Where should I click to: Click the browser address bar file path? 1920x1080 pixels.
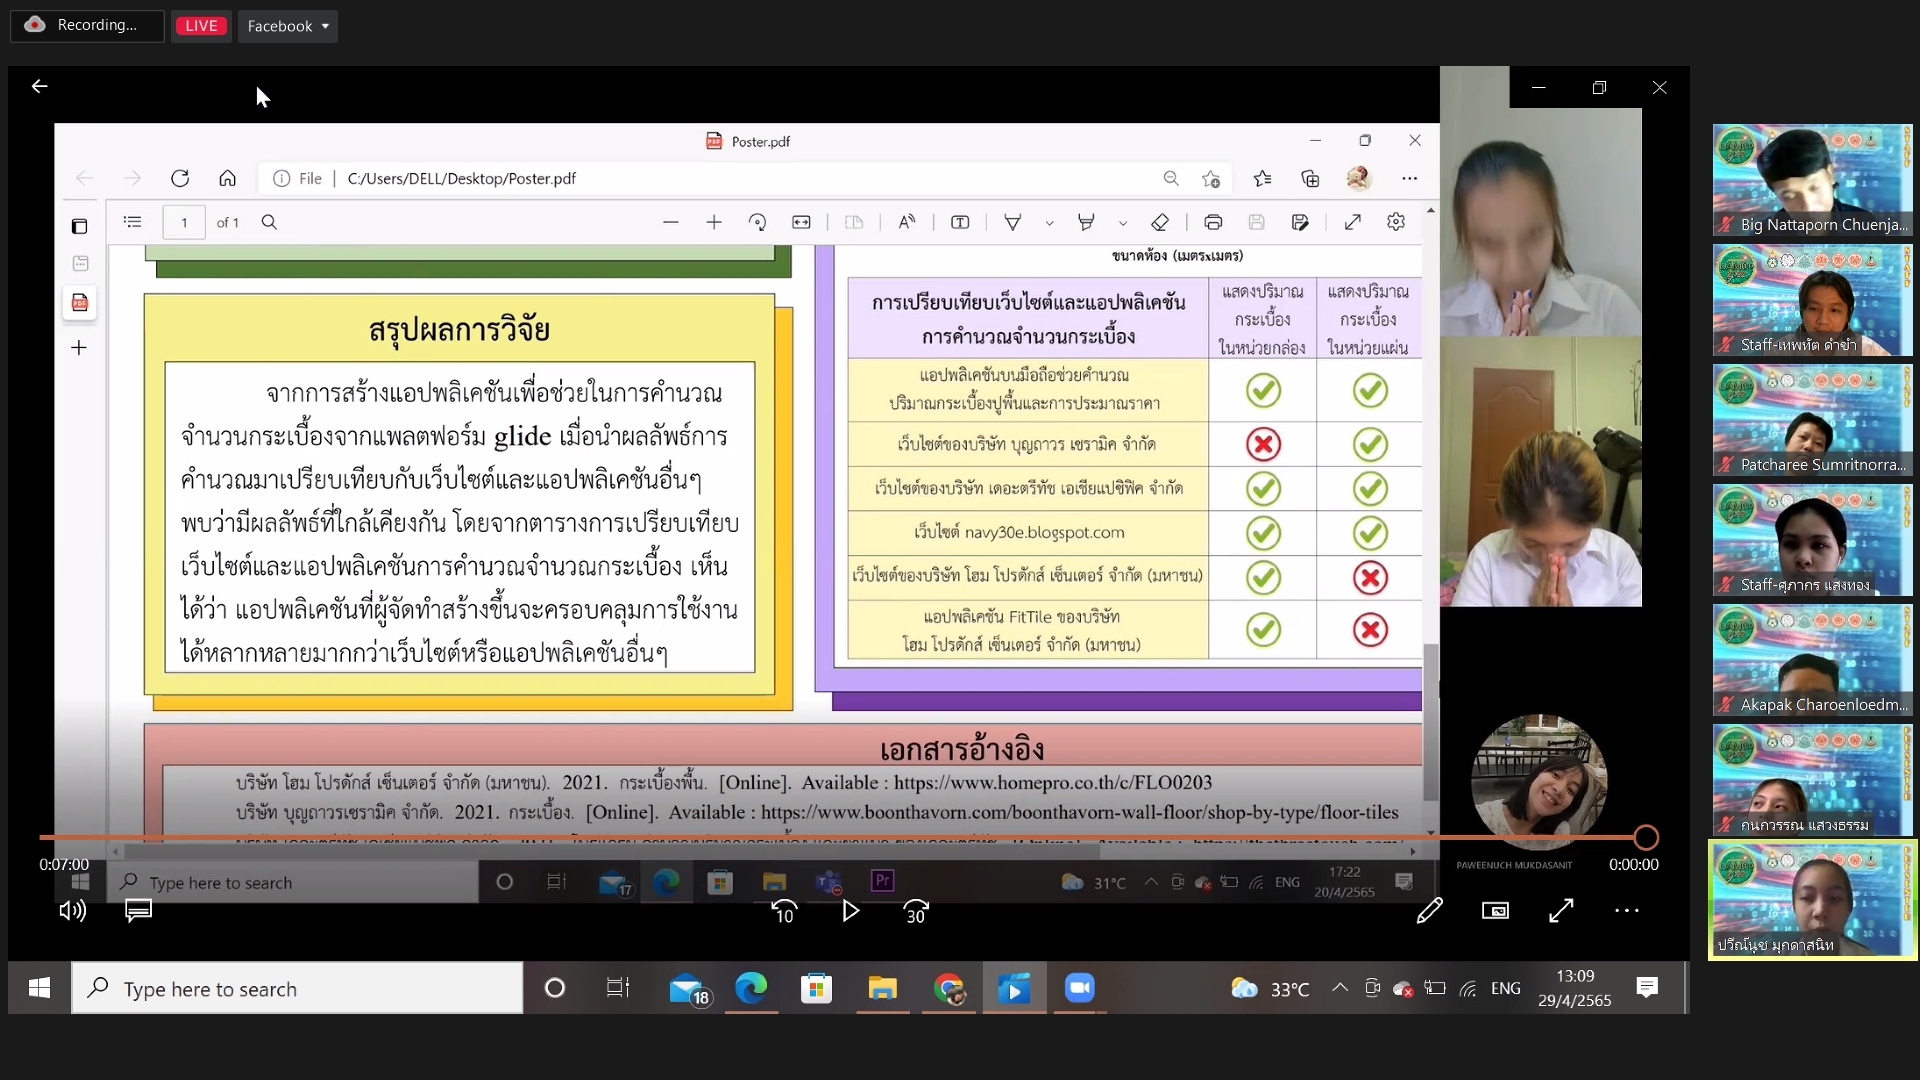click(x=461, y=178)
